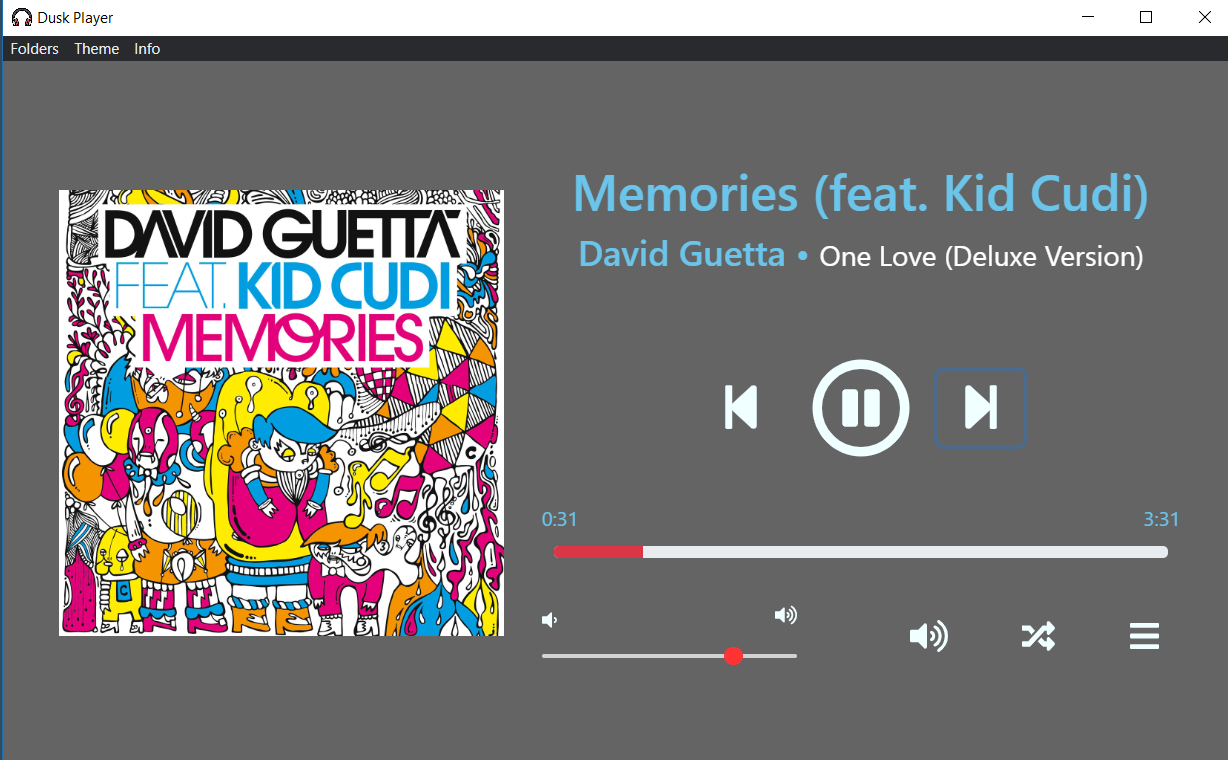The width and height of the screenshot is (1228, 760).
Task: Skip to the previous track
Action: tap(741, 408)
